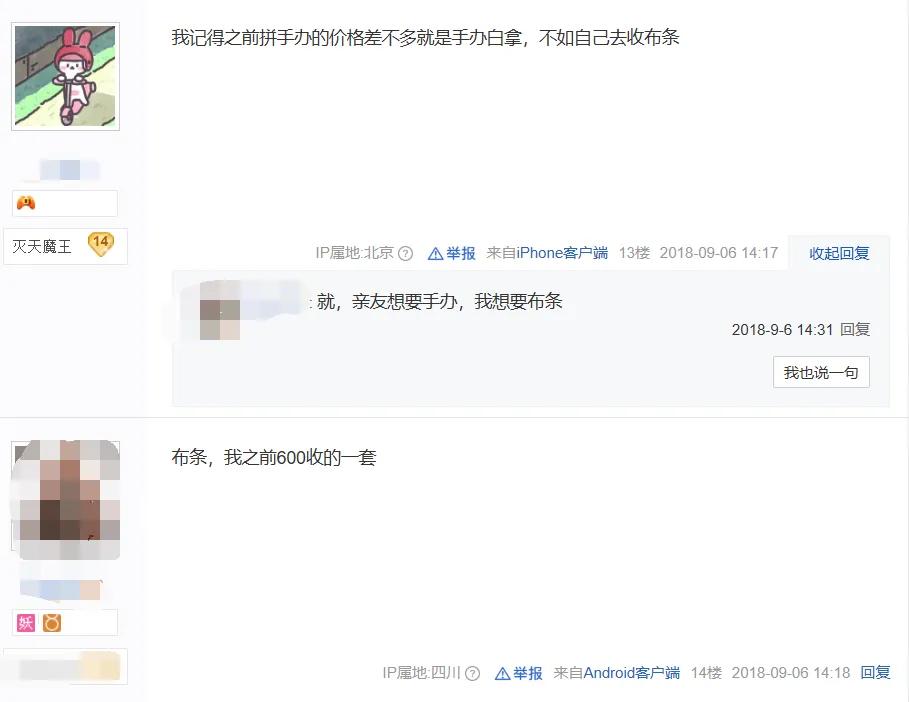909x702 pixels.
Task: Reply to the 14:31 sub-comment
Action: 855,330
